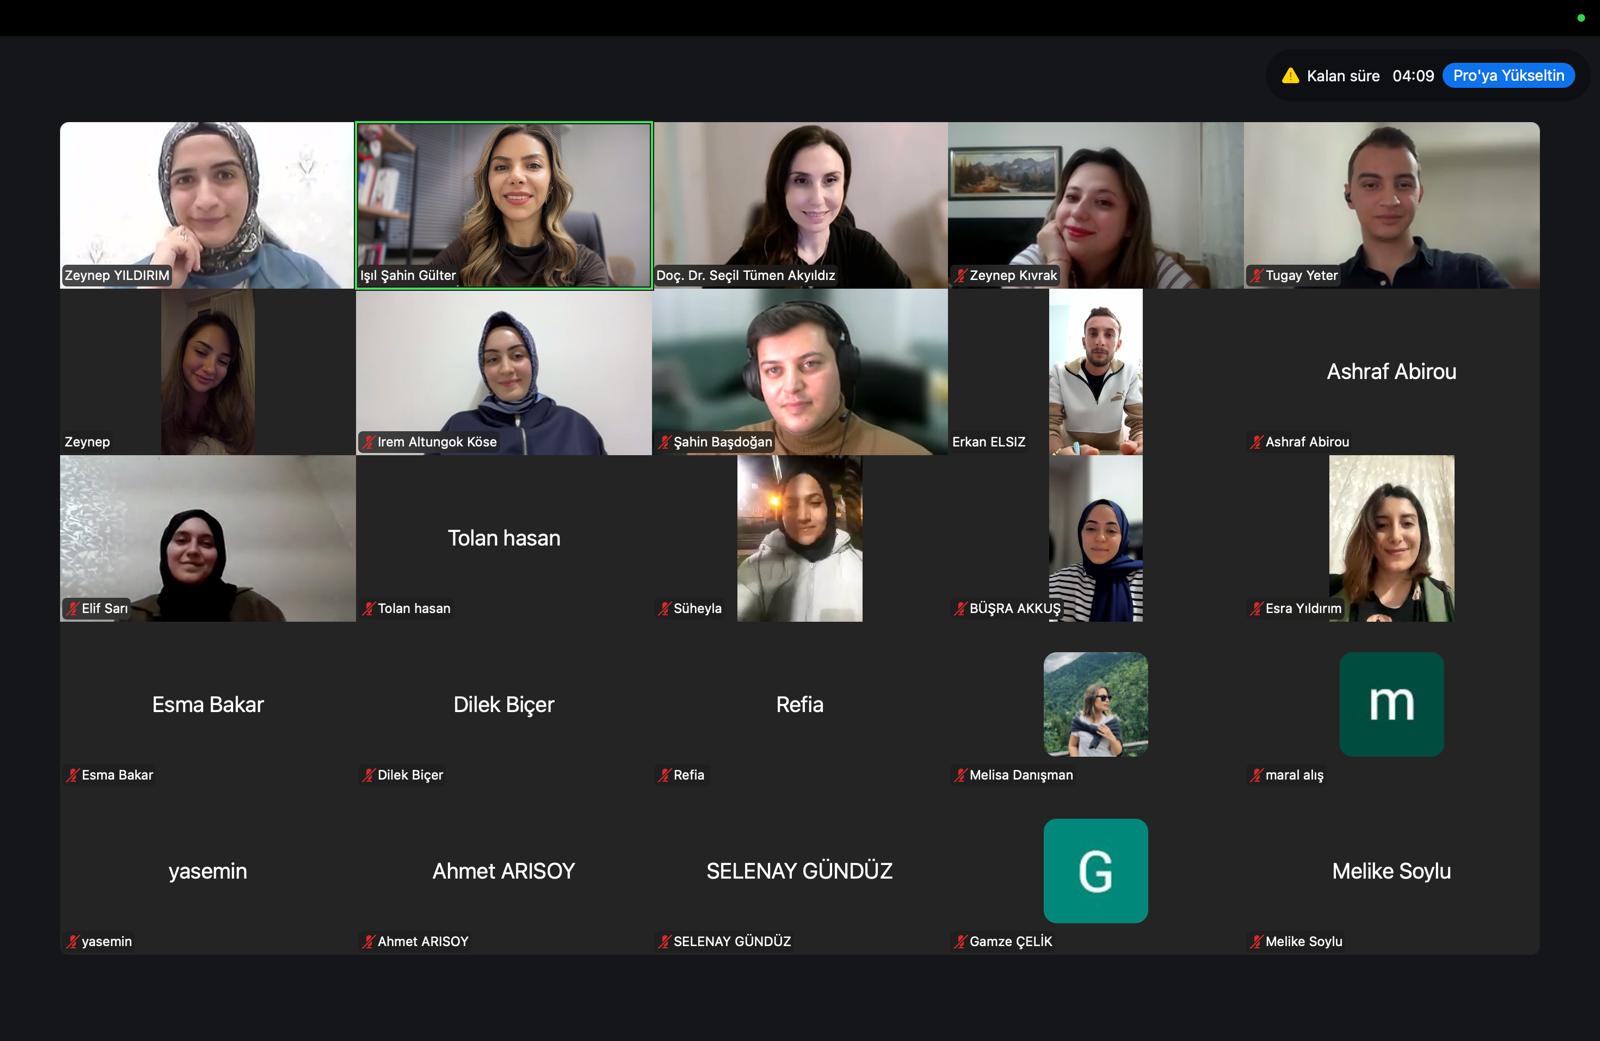This screenshot has width=1600, height=1041.
Task: Select Melisa Danışman's profile picture tile
Action: (x=1096, y=704)
